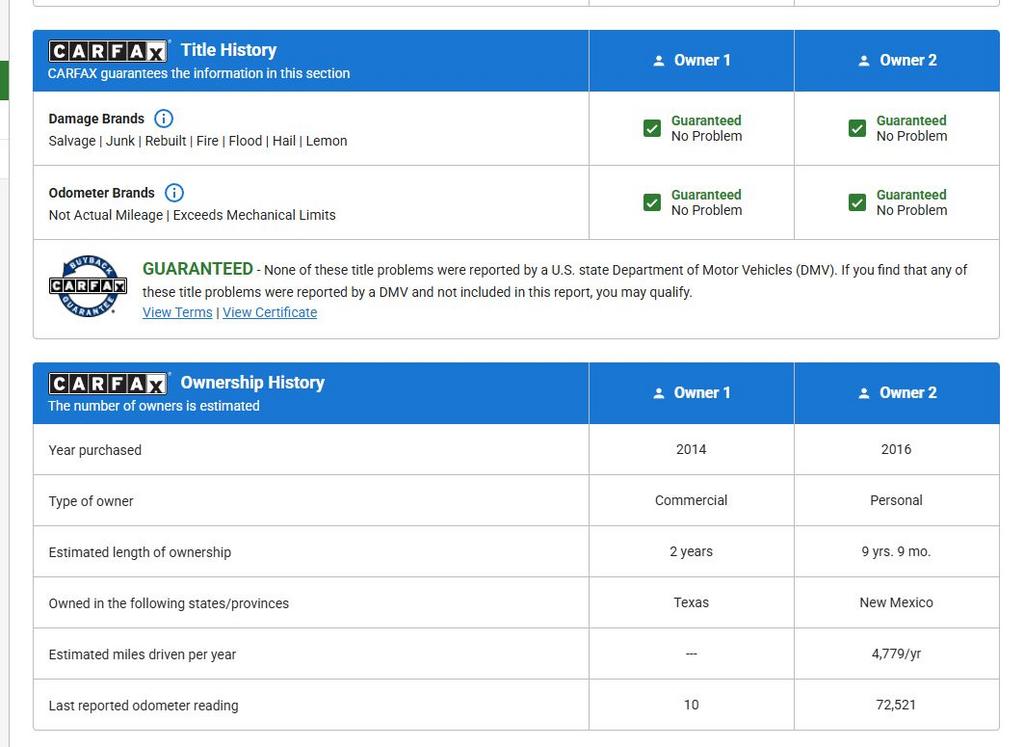Click the CARFAX logo in Title History header

pyautogui.click(x=108, y=52)
